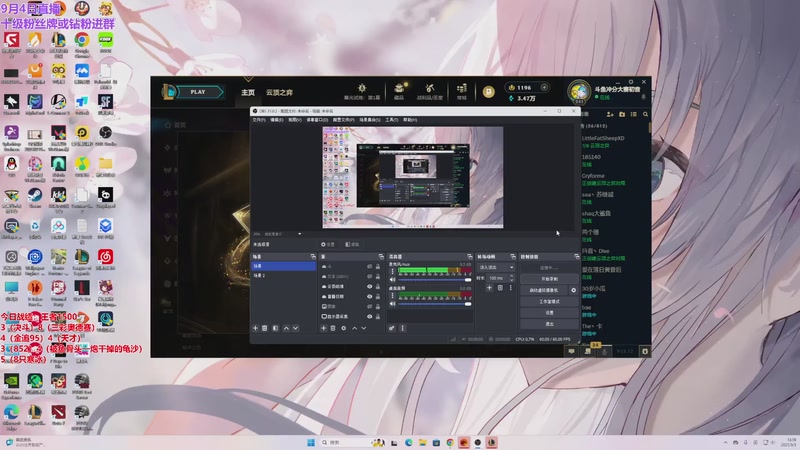Click 工作室模式 button in OBS controls

coord(549,301)
